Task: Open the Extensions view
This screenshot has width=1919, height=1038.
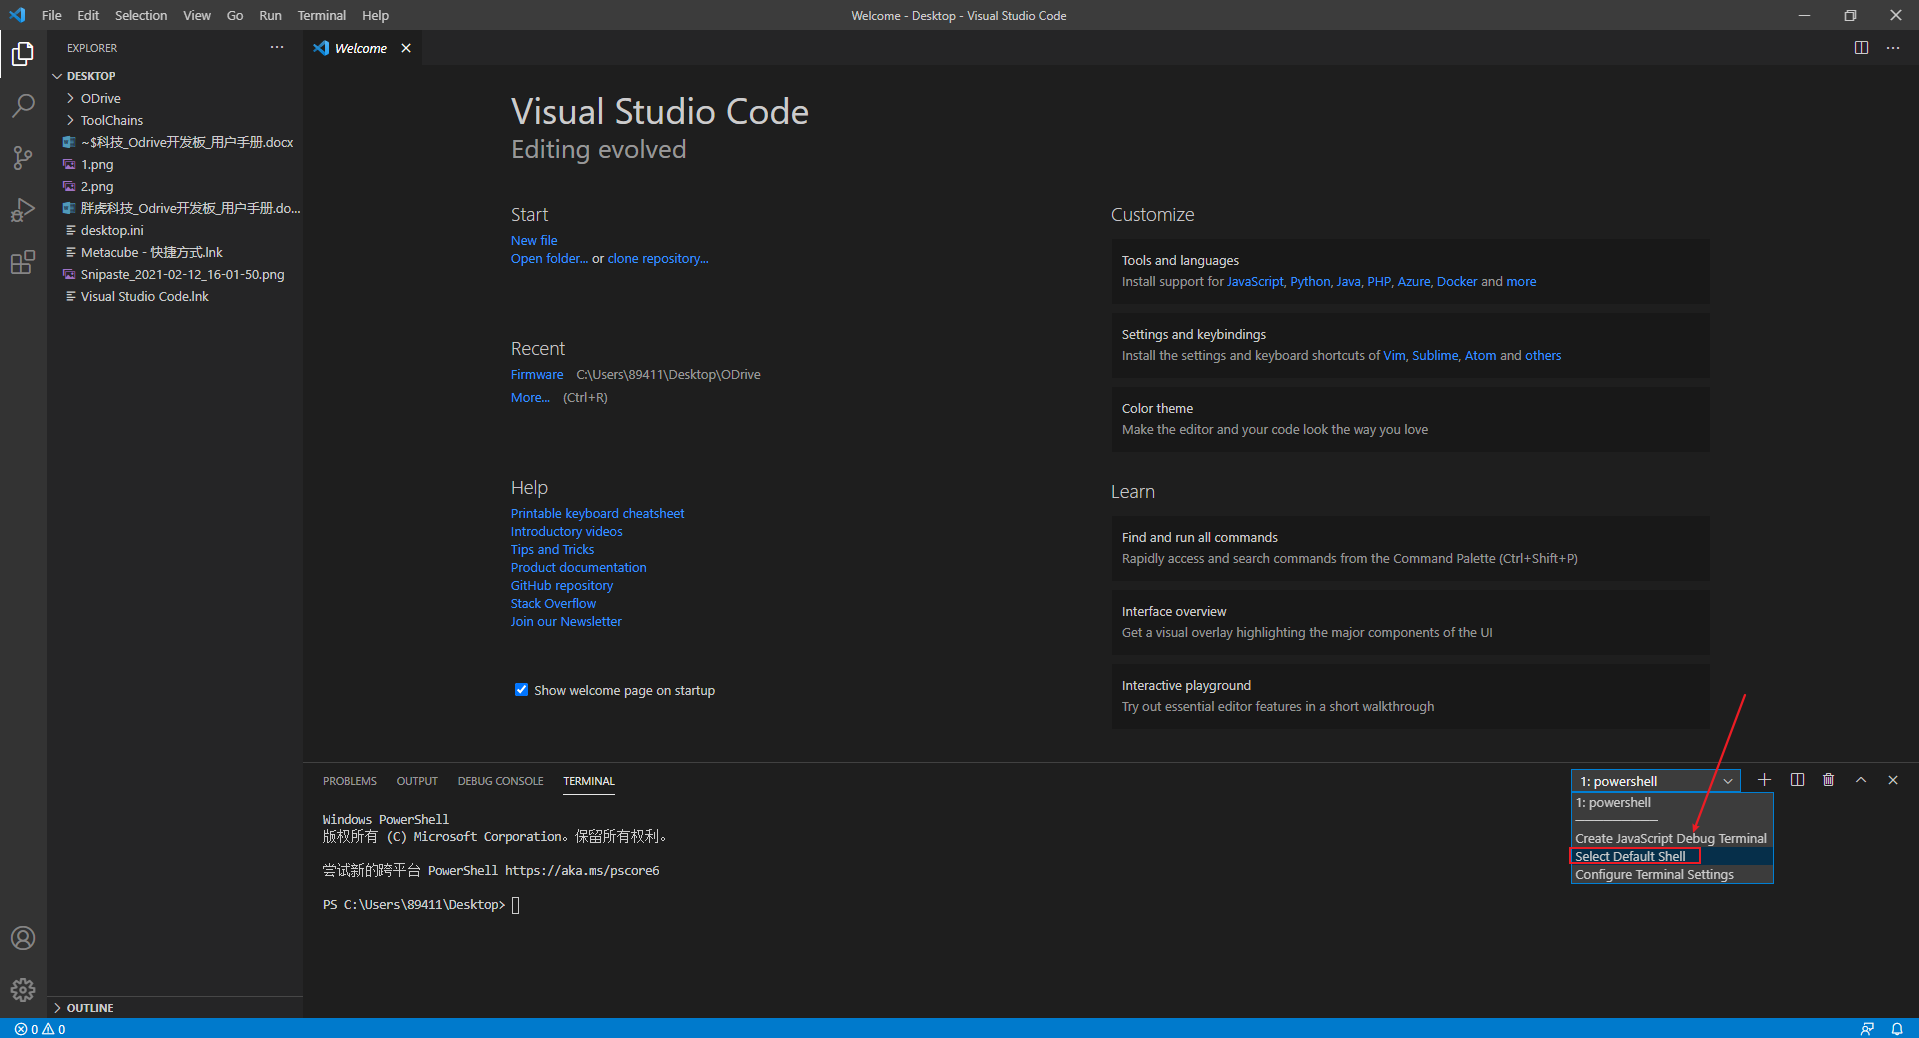Action: pos(23,262)
